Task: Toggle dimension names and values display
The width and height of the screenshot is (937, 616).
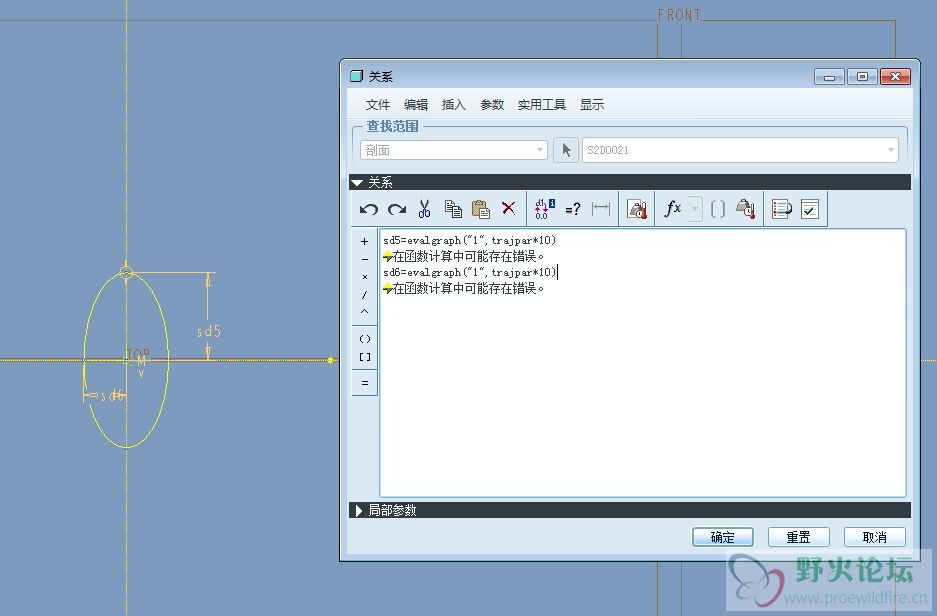Action: click(x=544, y=209)
